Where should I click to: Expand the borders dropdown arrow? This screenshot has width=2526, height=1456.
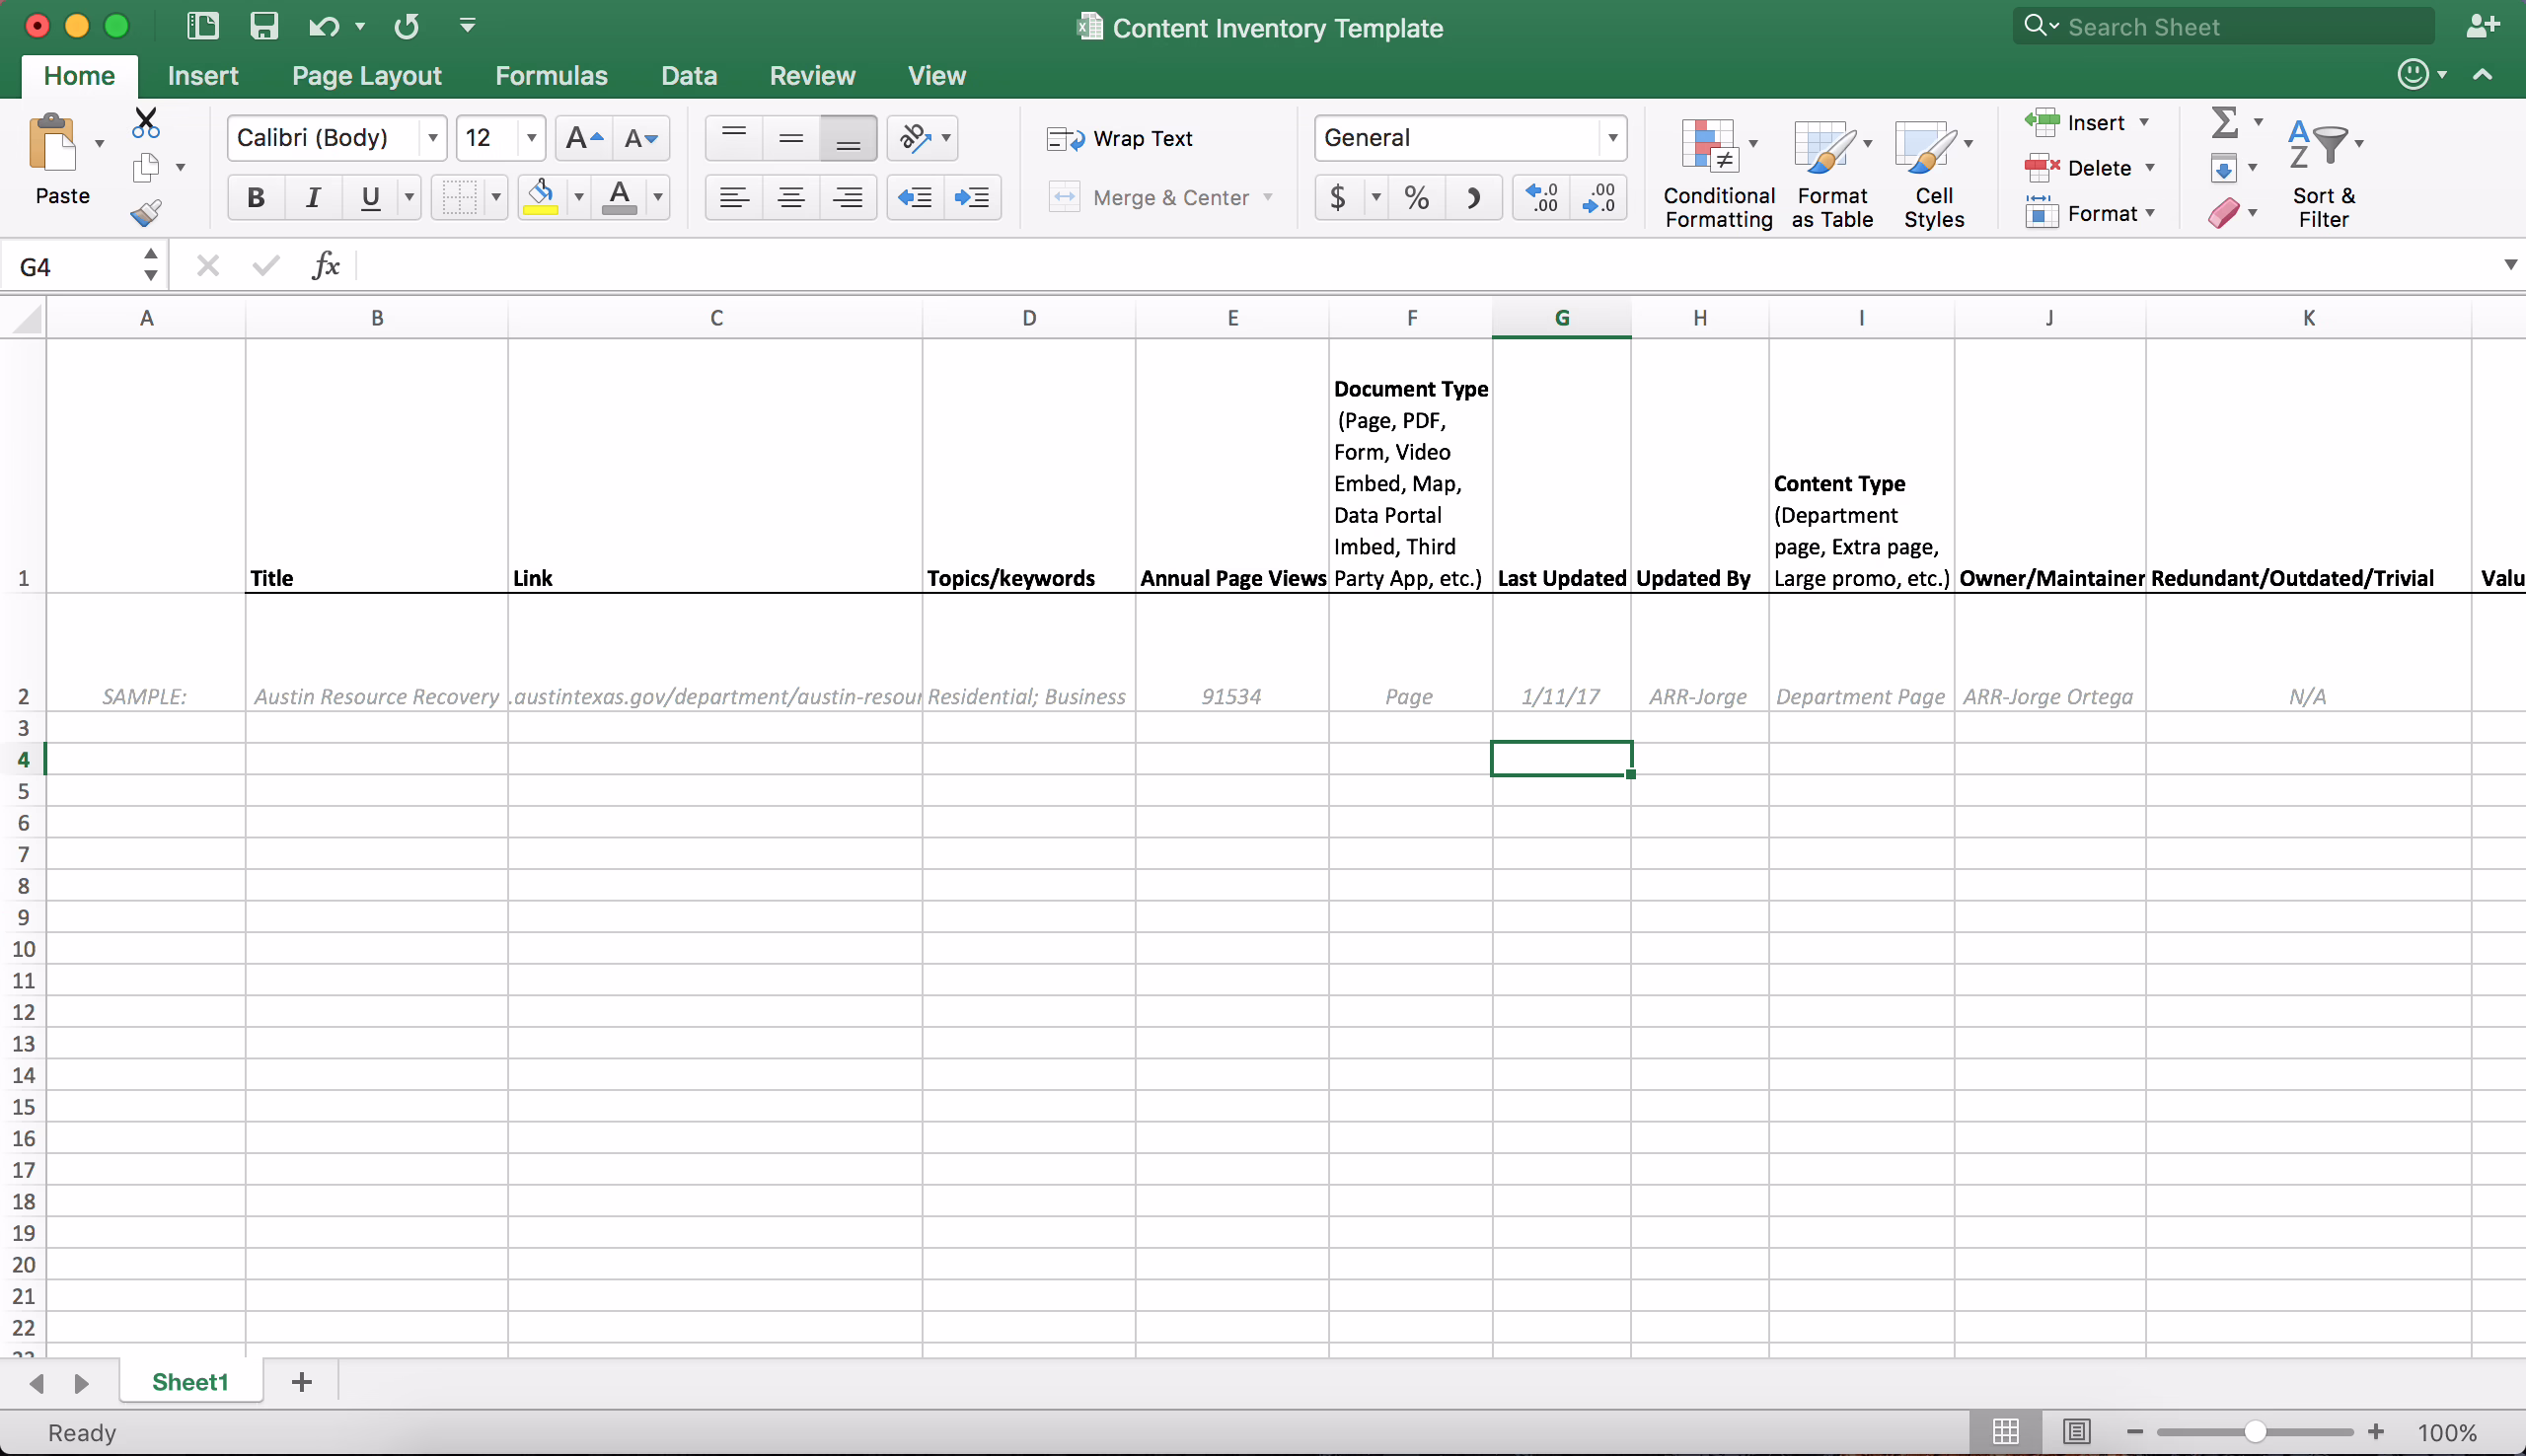(x=496, y=197)
